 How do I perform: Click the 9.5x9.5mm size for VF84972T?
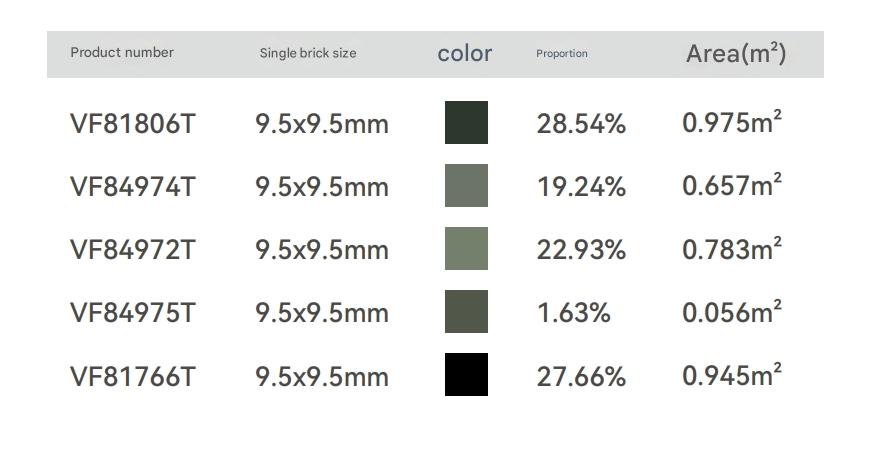coord(322,250)
